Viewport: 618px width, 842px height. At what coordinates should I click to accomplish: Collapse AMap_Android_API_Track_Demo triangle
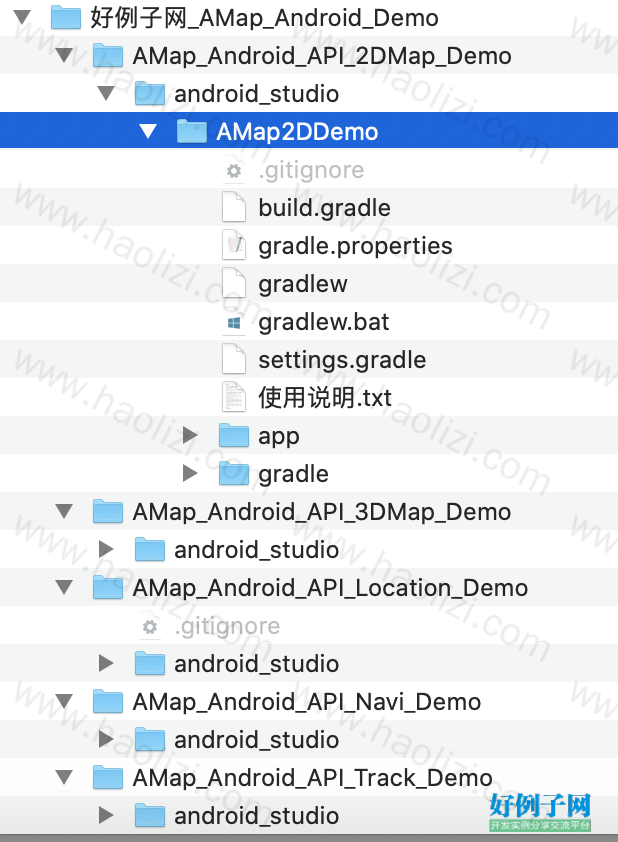64,778
